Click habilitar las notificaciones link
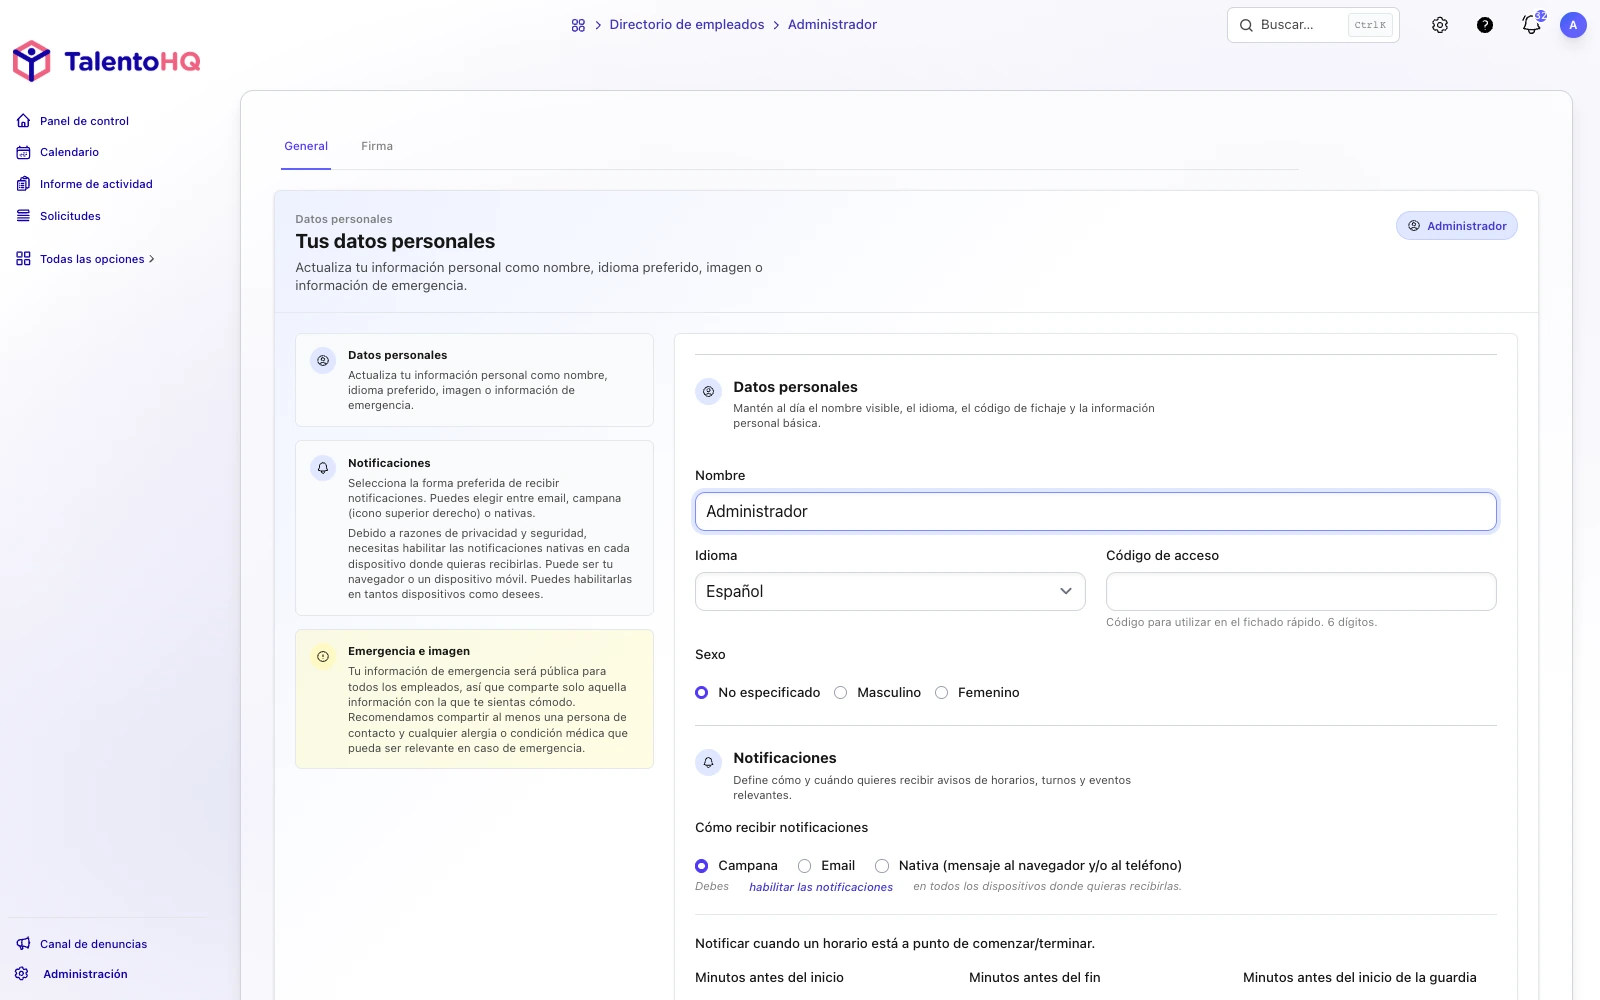Screen dimensions: 1600x1000 [x=821, y=887]
